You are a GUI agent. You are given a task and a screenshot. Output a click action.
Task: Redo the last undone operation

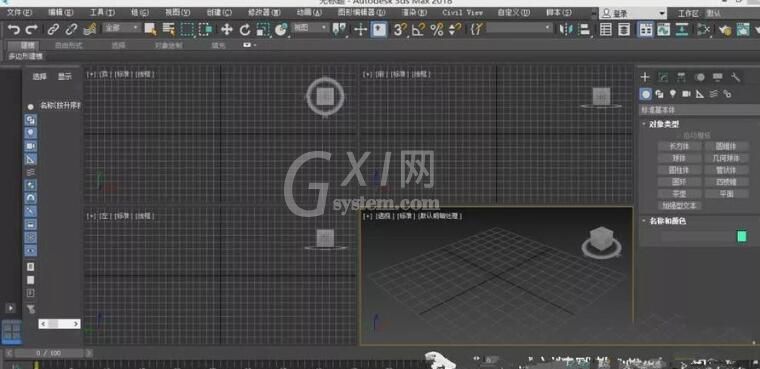click(32, 30)
